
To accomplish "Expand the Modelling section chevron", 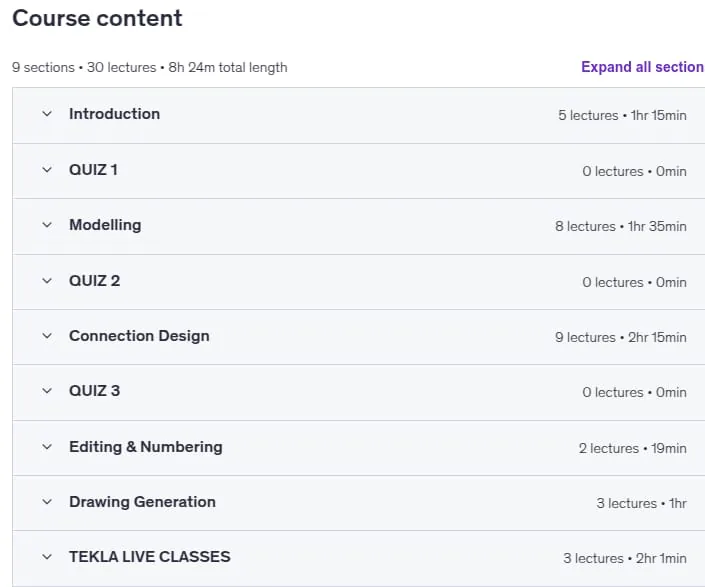I will tap(47, 225).
